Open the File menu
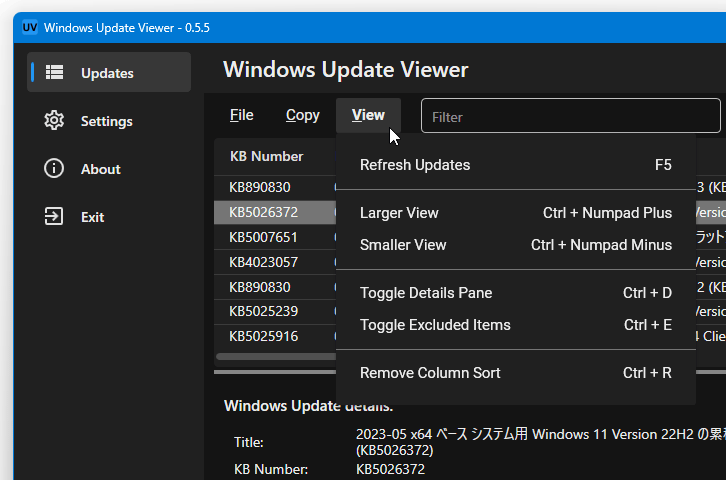 click(241, 115)
